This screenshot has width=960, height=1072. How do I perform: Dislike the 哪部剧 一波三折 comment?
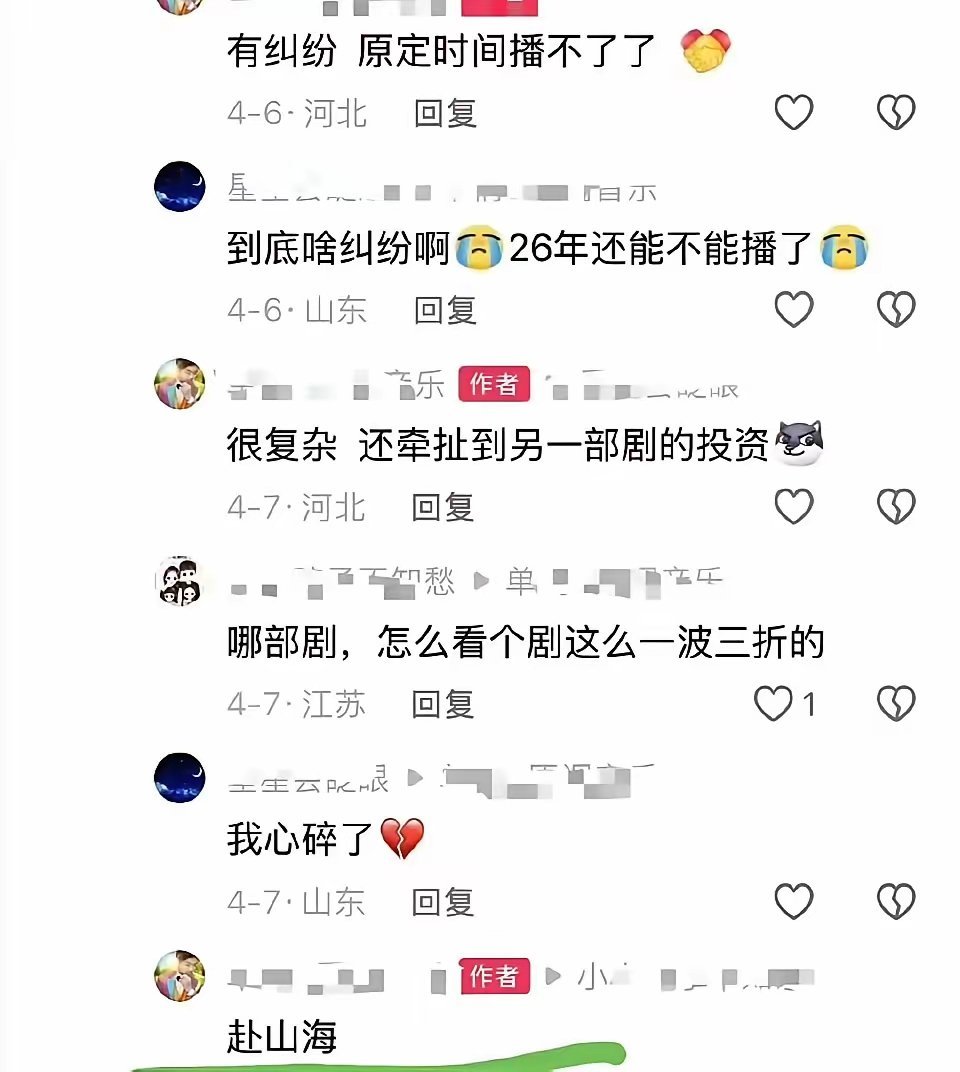896,704
